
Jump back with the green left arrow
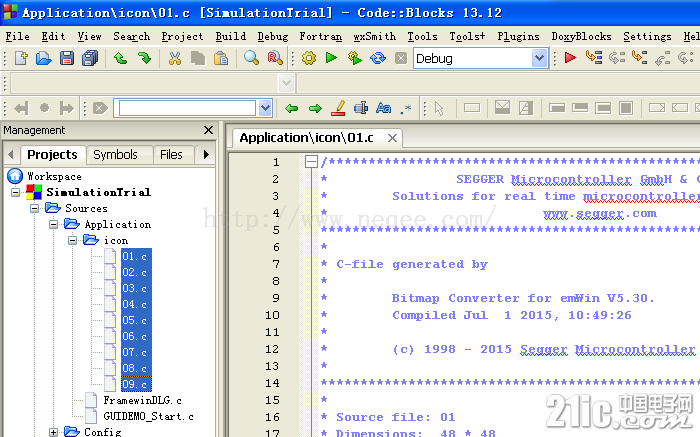(292, 108)
